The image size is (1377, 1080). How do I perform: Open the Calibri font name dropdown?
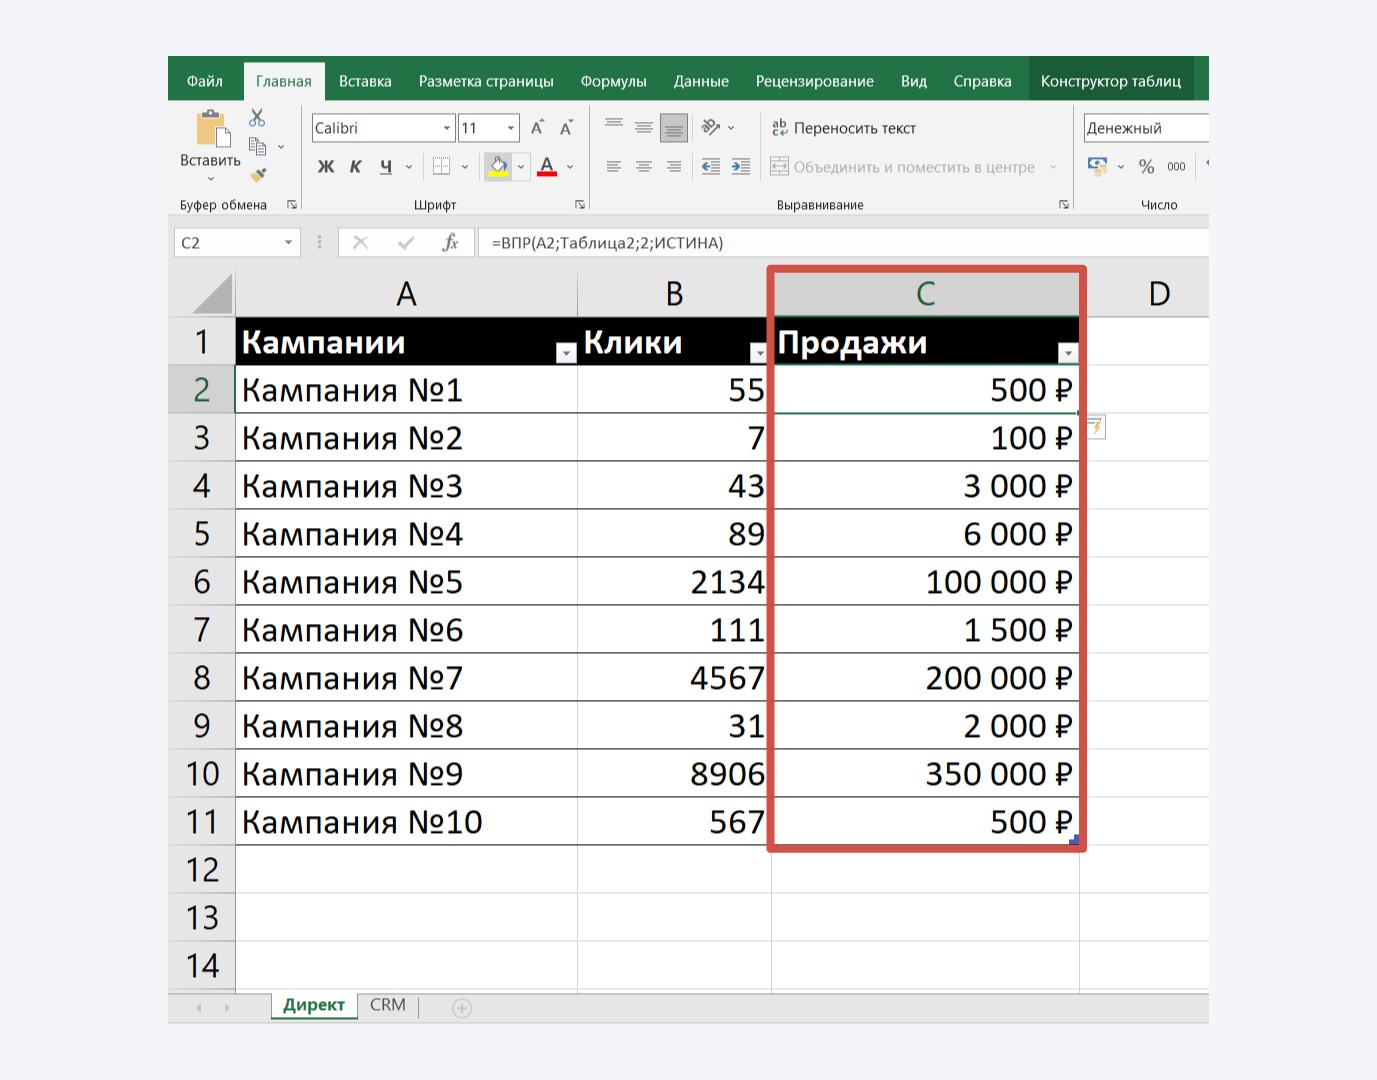[447, 128]
